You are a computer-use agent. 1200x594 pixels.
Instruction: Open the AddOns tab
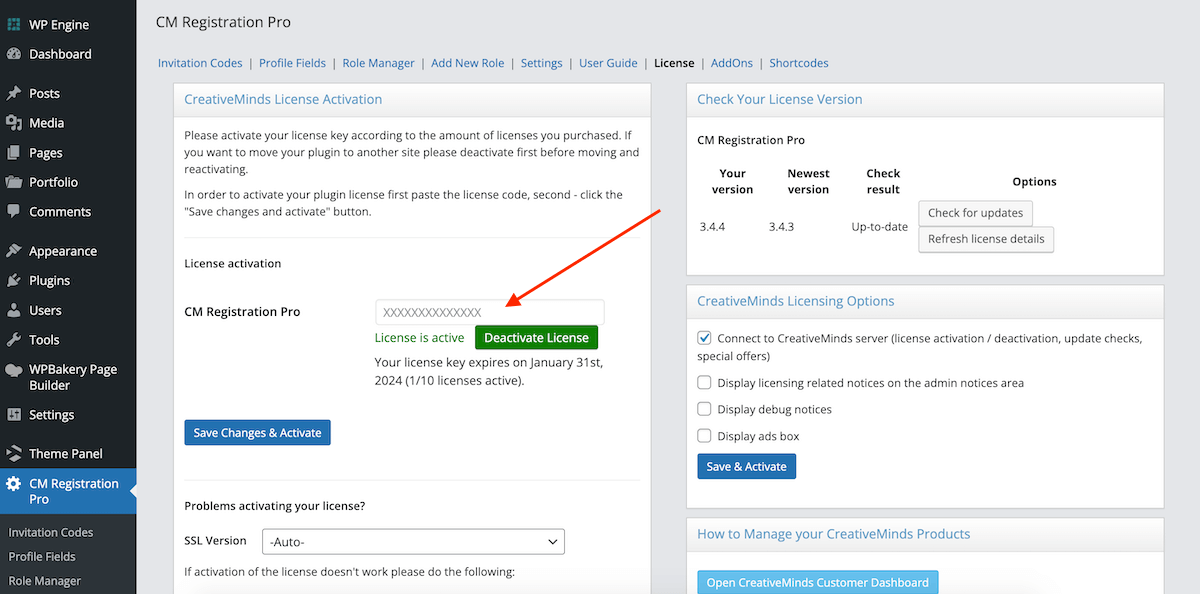tap(732, 63)
